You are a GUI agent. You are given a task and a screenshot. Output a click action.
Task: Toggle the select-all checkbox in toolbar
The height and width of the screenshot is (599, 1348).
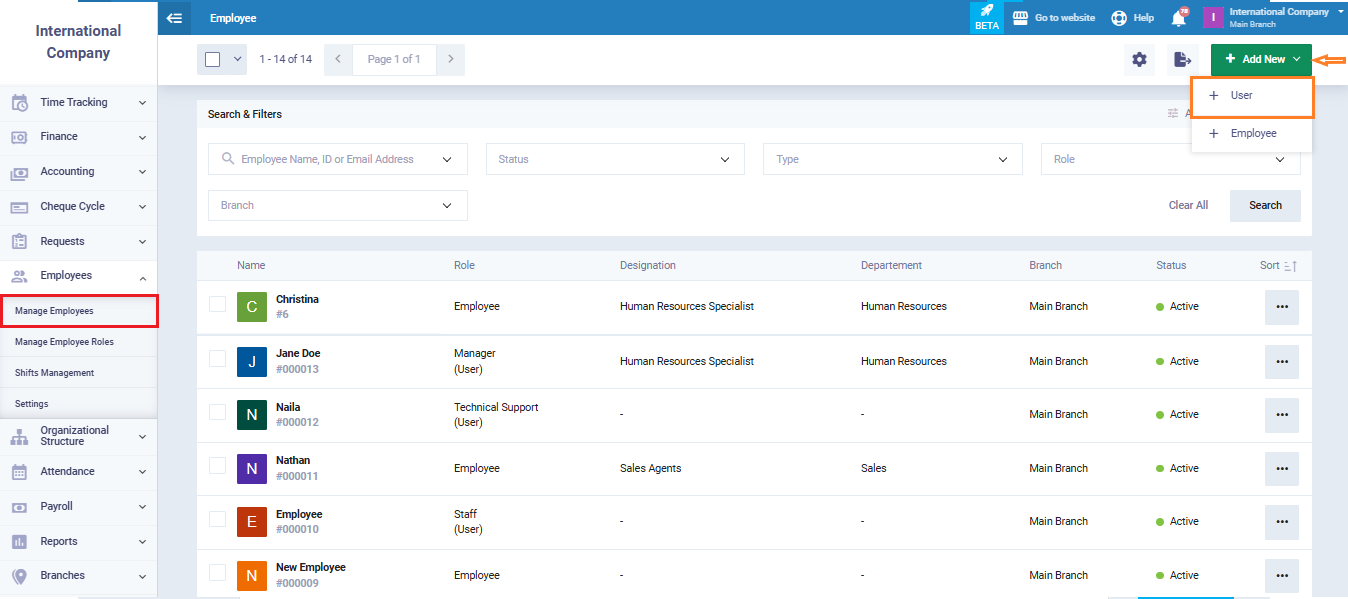click(x=213, y=59)
